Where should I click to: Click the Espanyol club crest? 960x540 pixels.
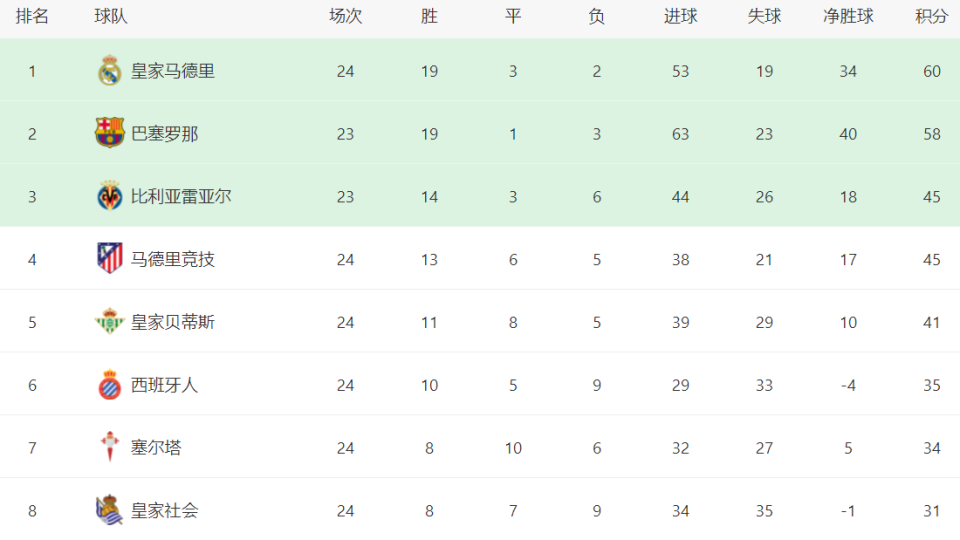pyautogui.click(x=109, y=385)
